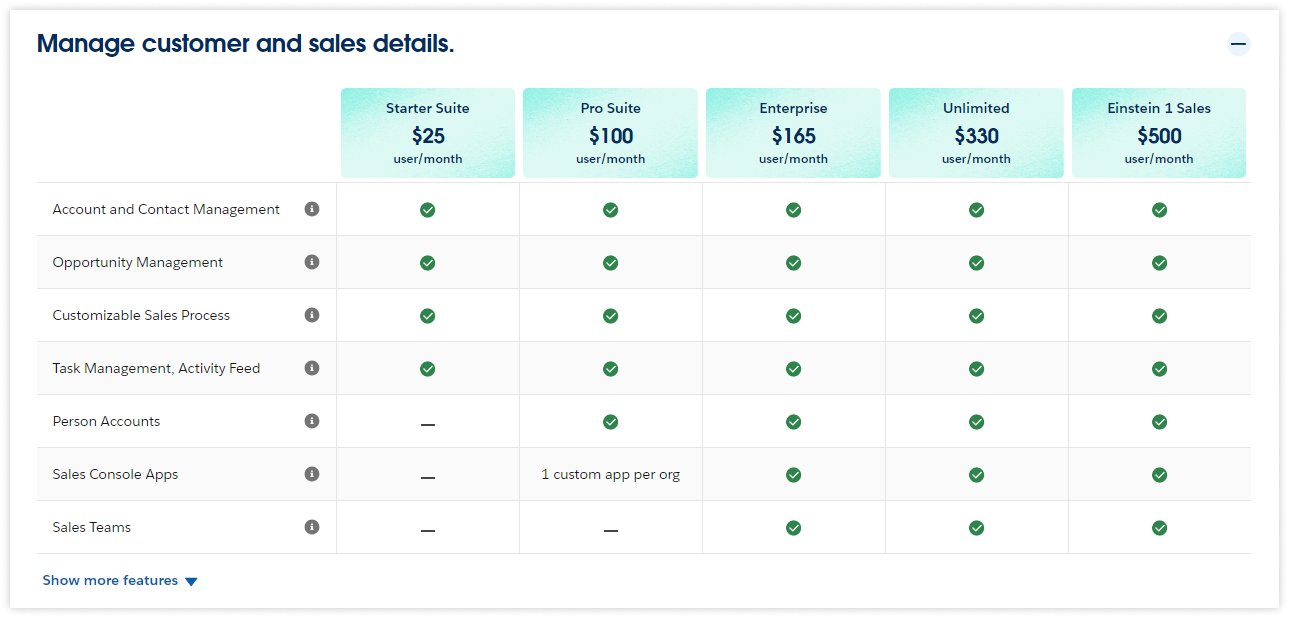
Task: Select the Einstein 1 Sales plan header
Action: coord(1159,132)
